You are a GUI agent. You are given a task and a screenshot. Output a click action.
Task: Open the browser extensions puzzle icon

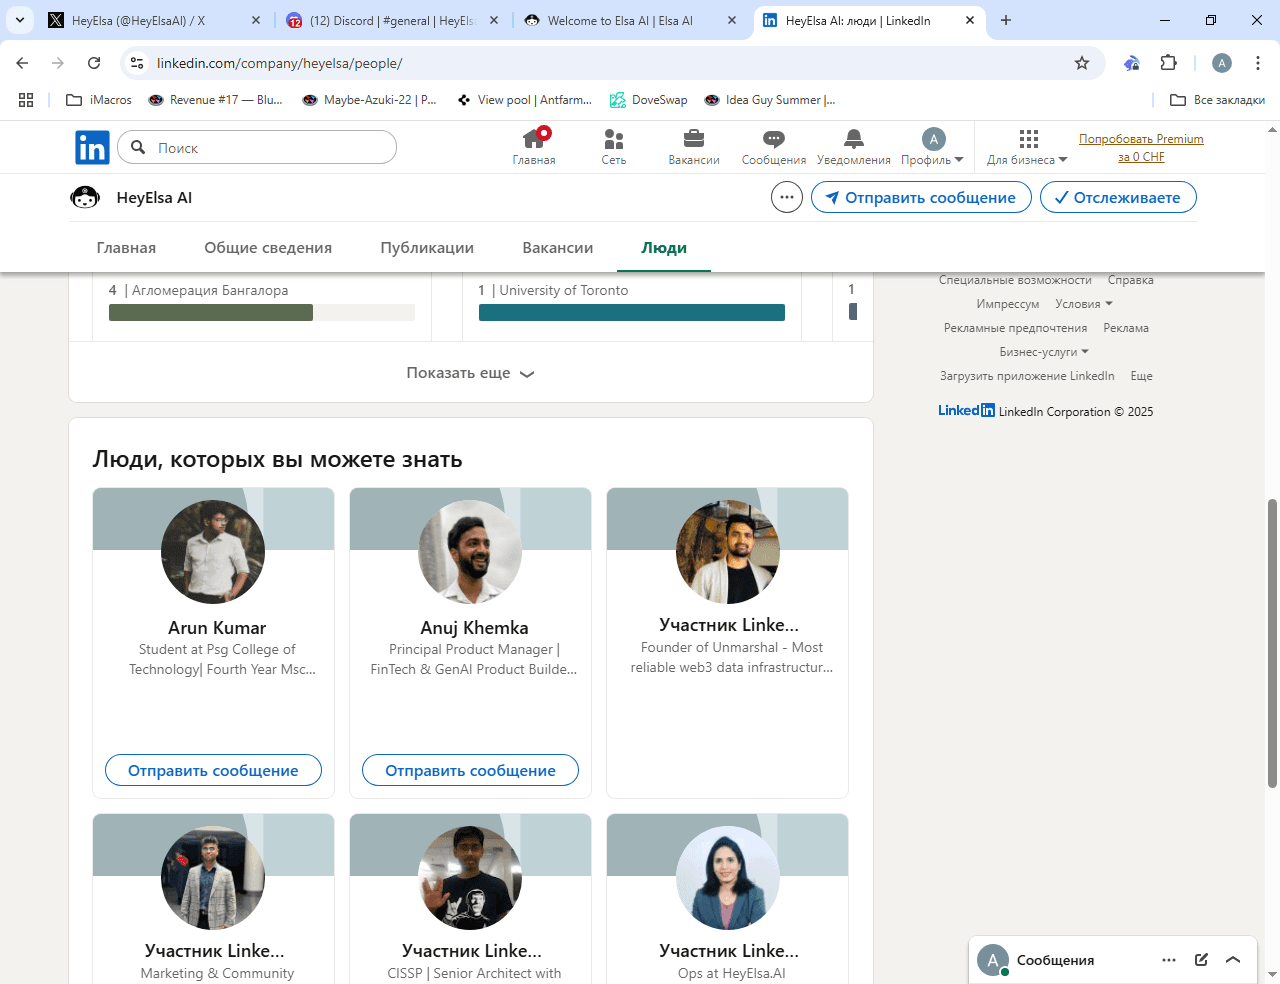tap(1168, 63)
